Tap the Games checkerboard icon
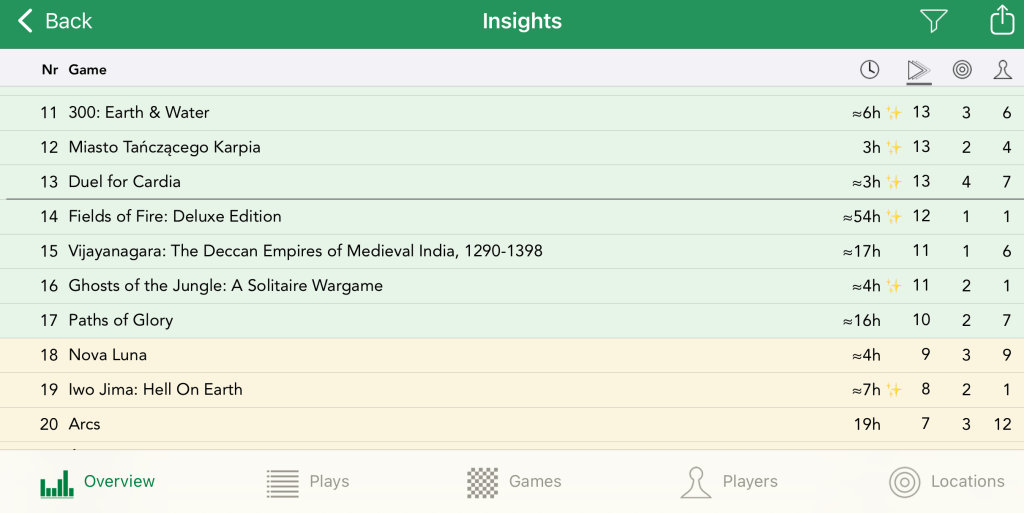The width and height of the screenshot is (1024, 513). point(483,483)
